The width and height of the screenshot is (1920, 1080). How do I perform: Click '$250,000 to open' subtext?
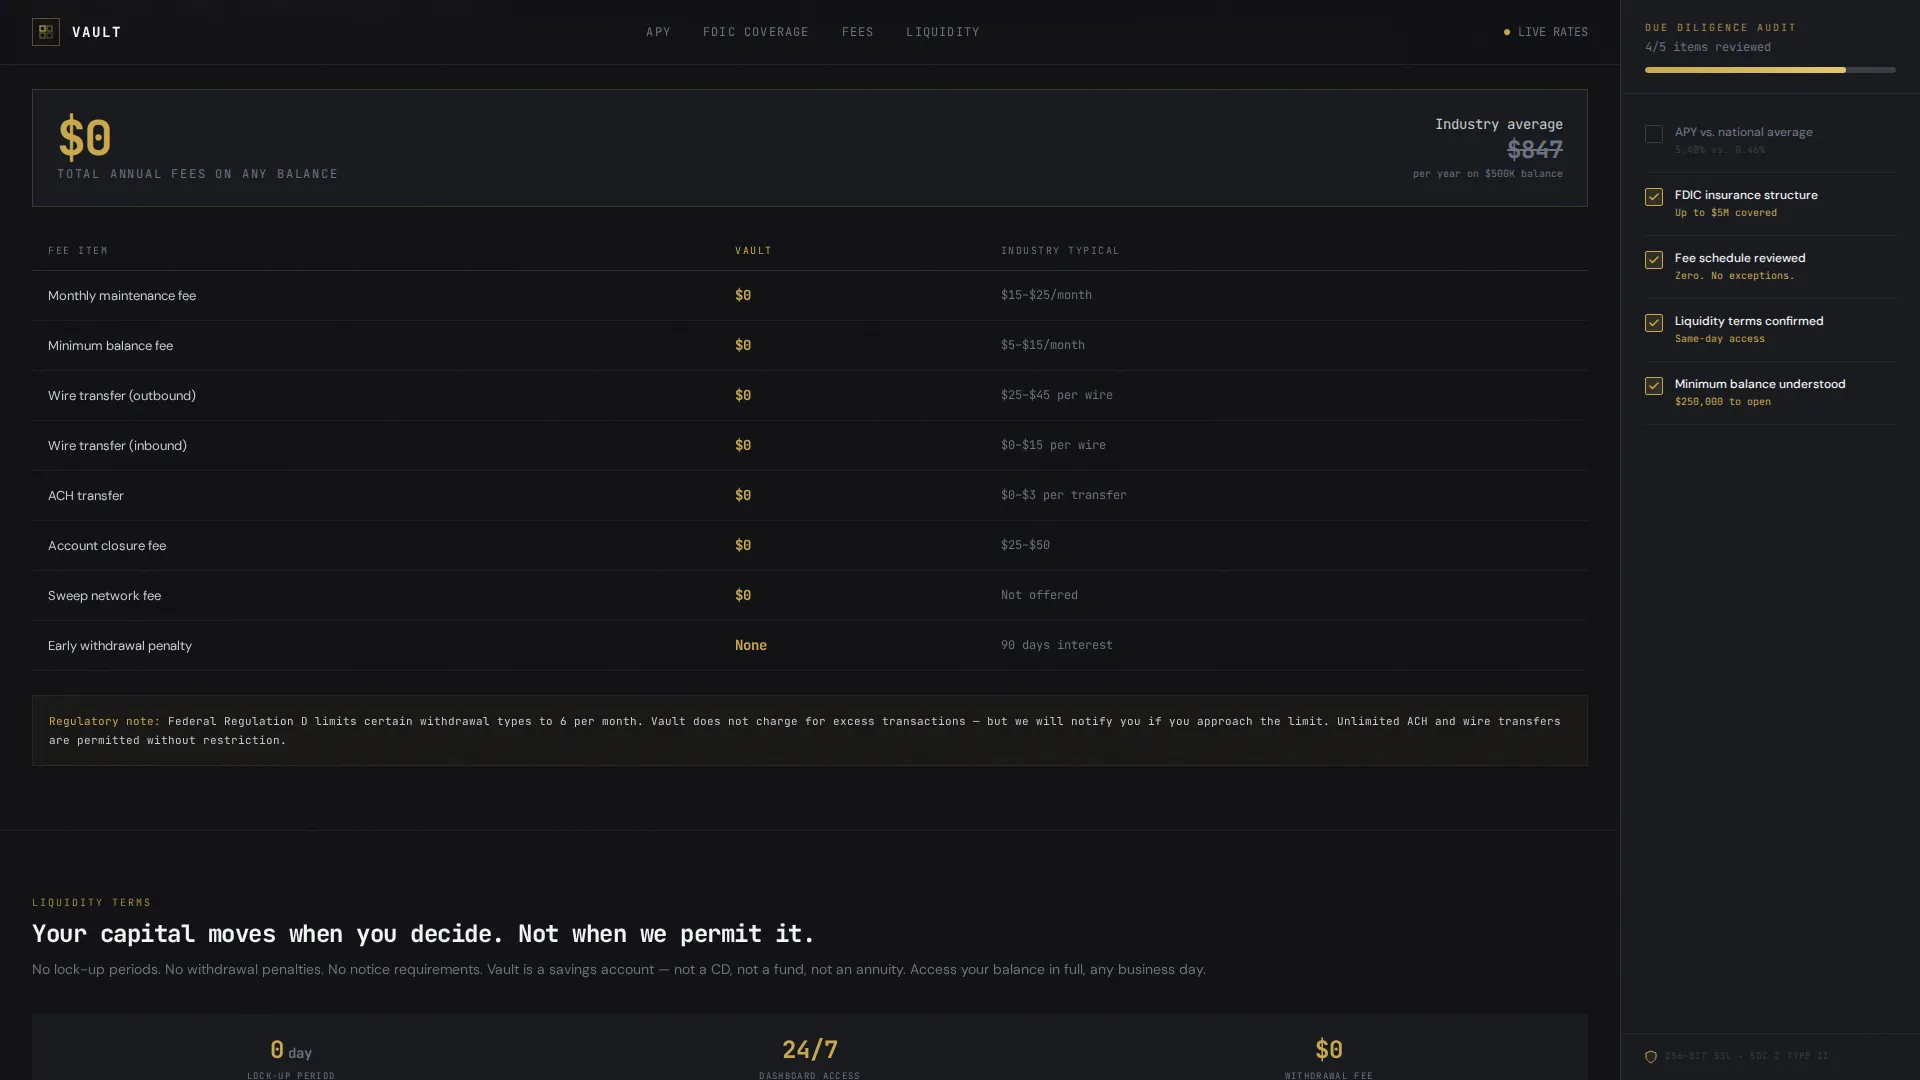pyautogui.click(x=1723, y=402)
